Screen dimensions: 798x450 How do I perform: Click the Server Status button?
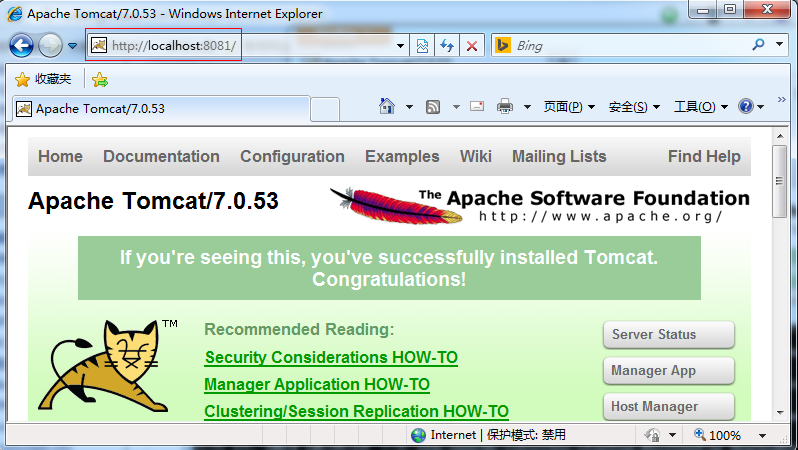(x=669, y=334)
